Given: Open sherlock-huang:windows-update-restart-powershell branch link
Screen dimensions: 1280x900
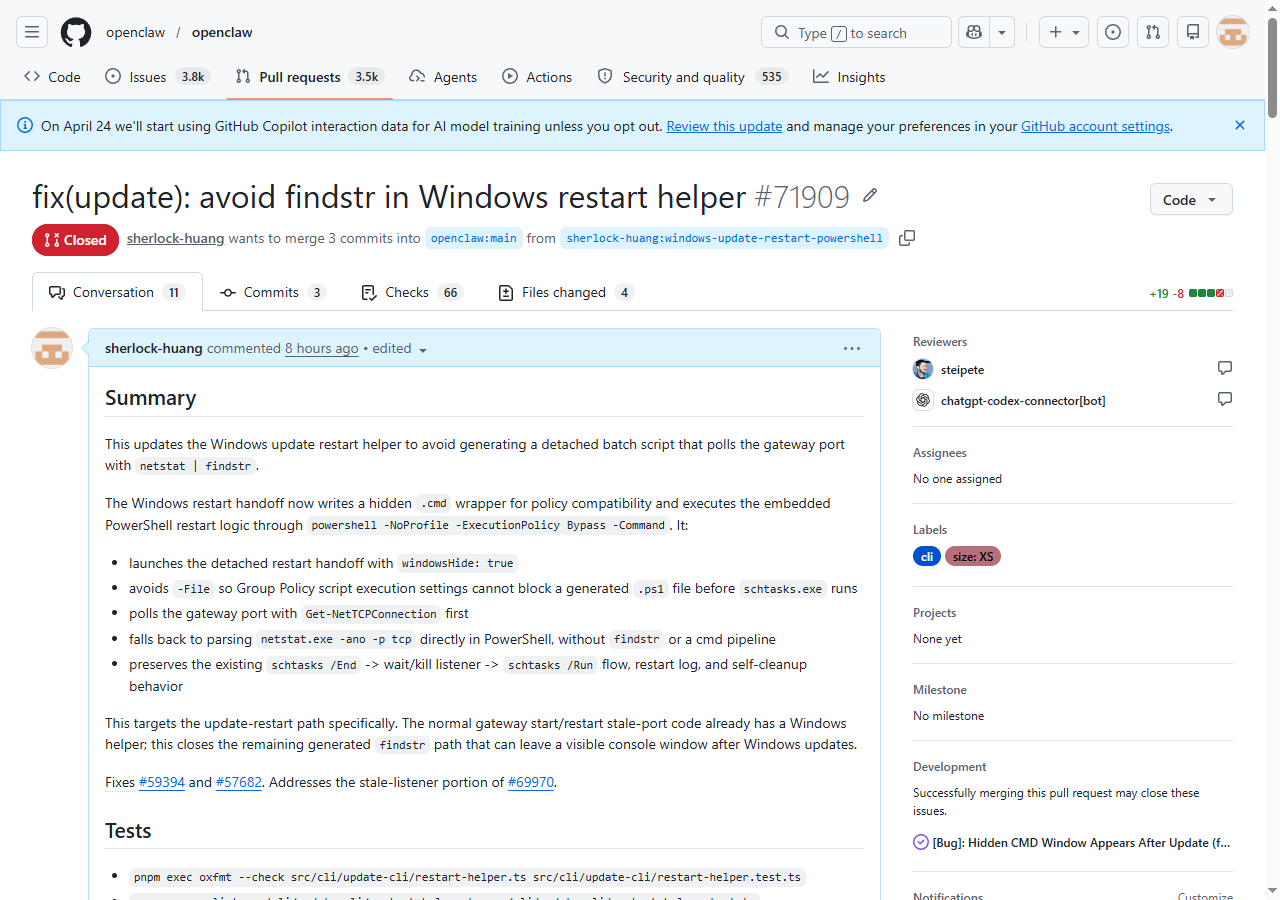Looking at the screenshot, I should [x=725, y=239].
